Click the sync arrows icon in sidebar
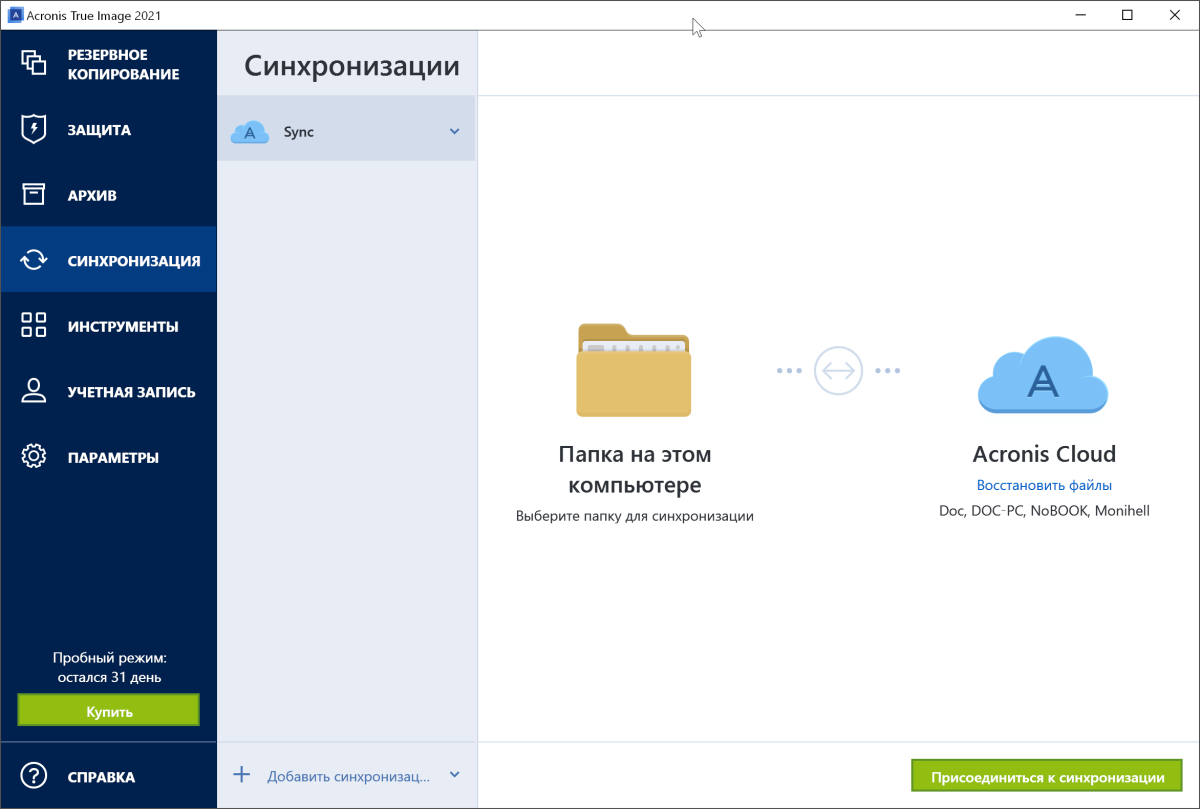The image size is (1200, 809). tap(34, 260)
